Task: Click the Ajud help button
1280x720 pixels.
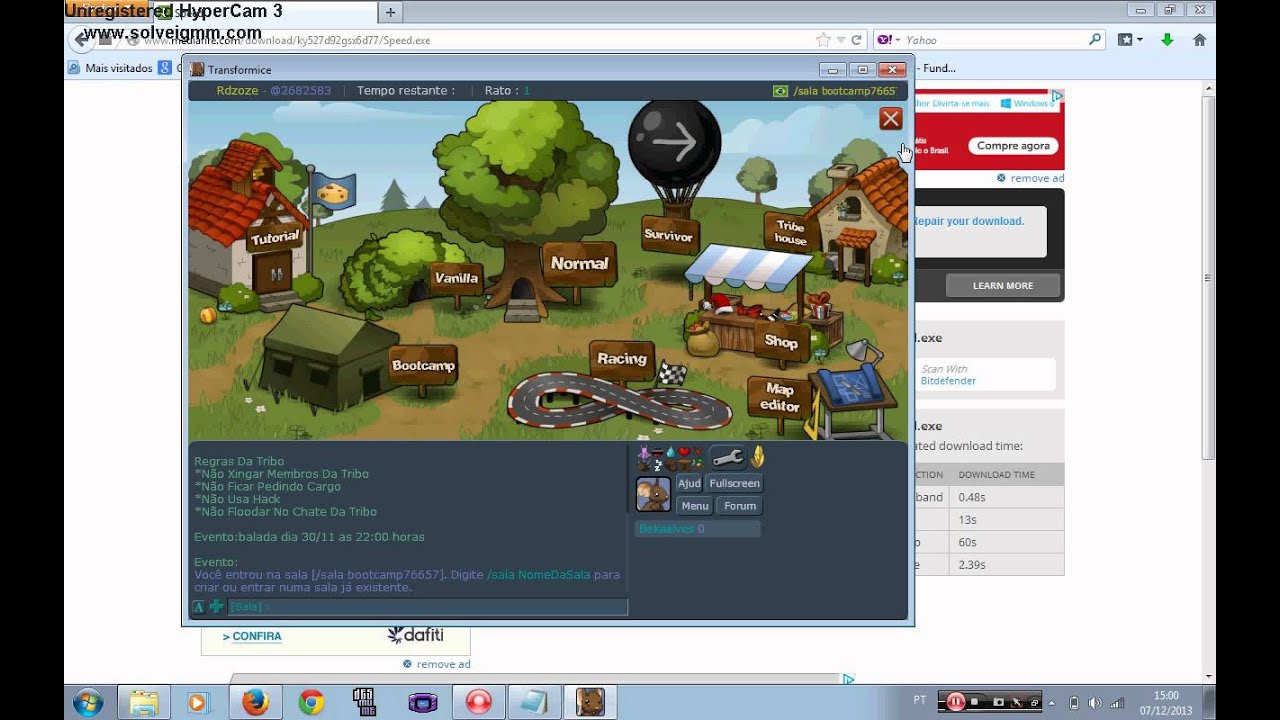Action: (x=689, y=483)
